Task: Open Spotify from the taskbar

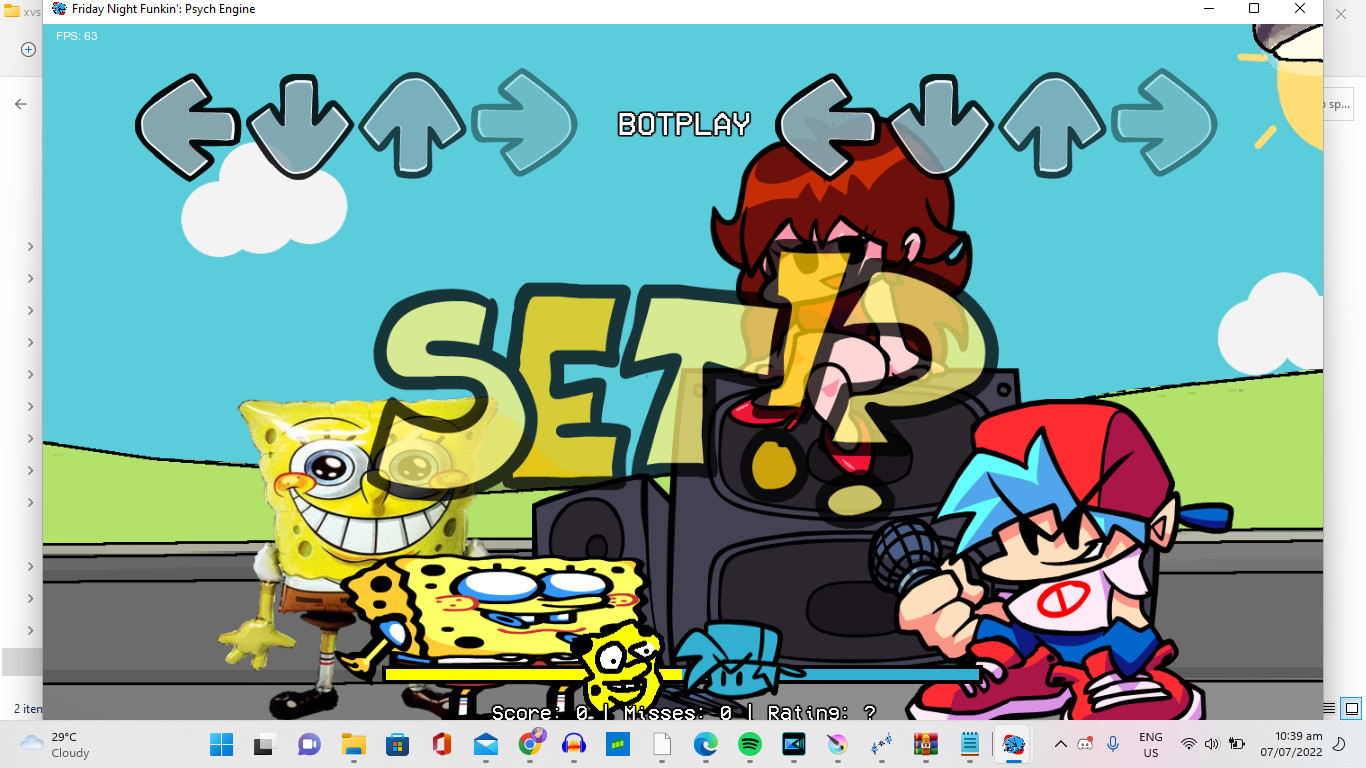Action: click(x=749, y=744)
